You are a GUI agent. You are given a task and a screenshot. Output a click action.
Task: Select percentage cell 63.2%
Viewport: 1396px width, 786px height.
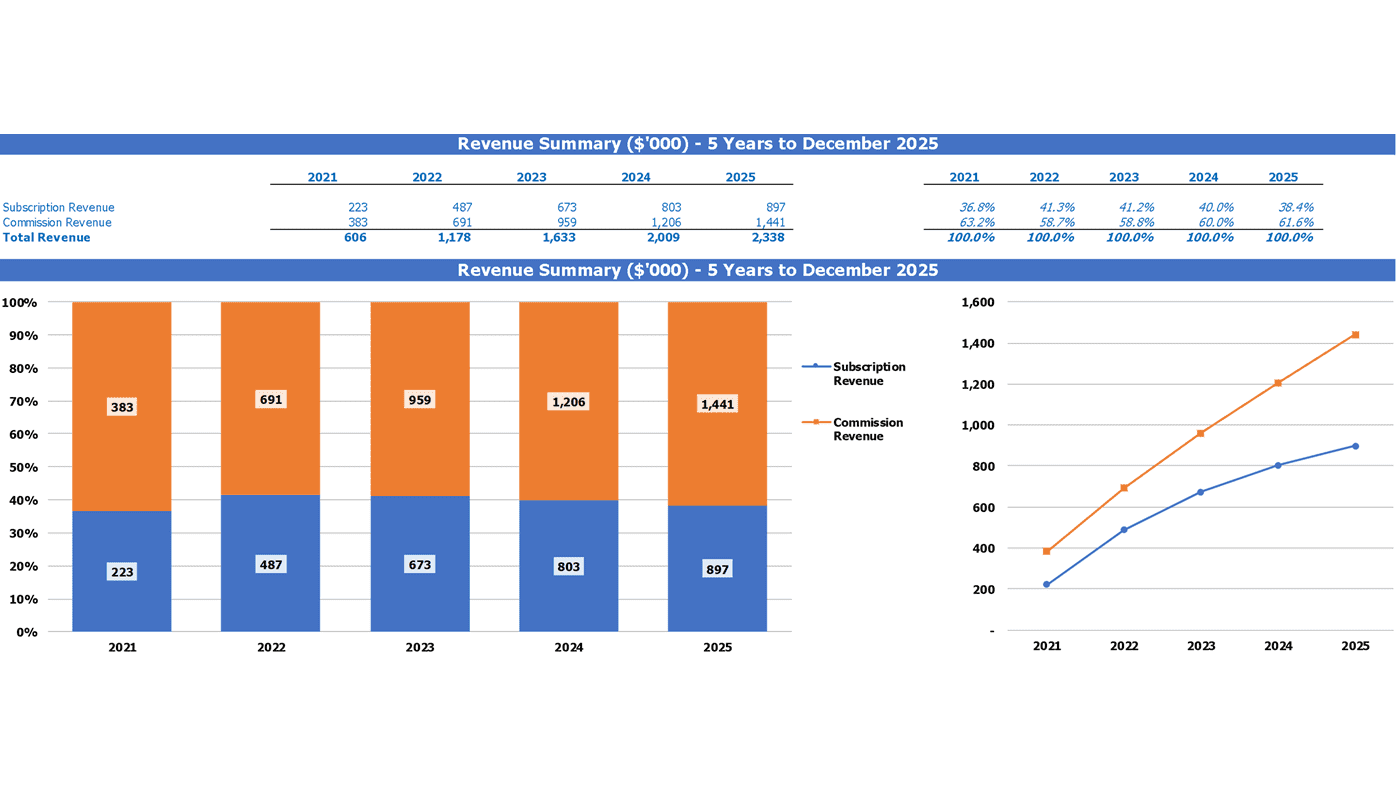tap(976, 222)
